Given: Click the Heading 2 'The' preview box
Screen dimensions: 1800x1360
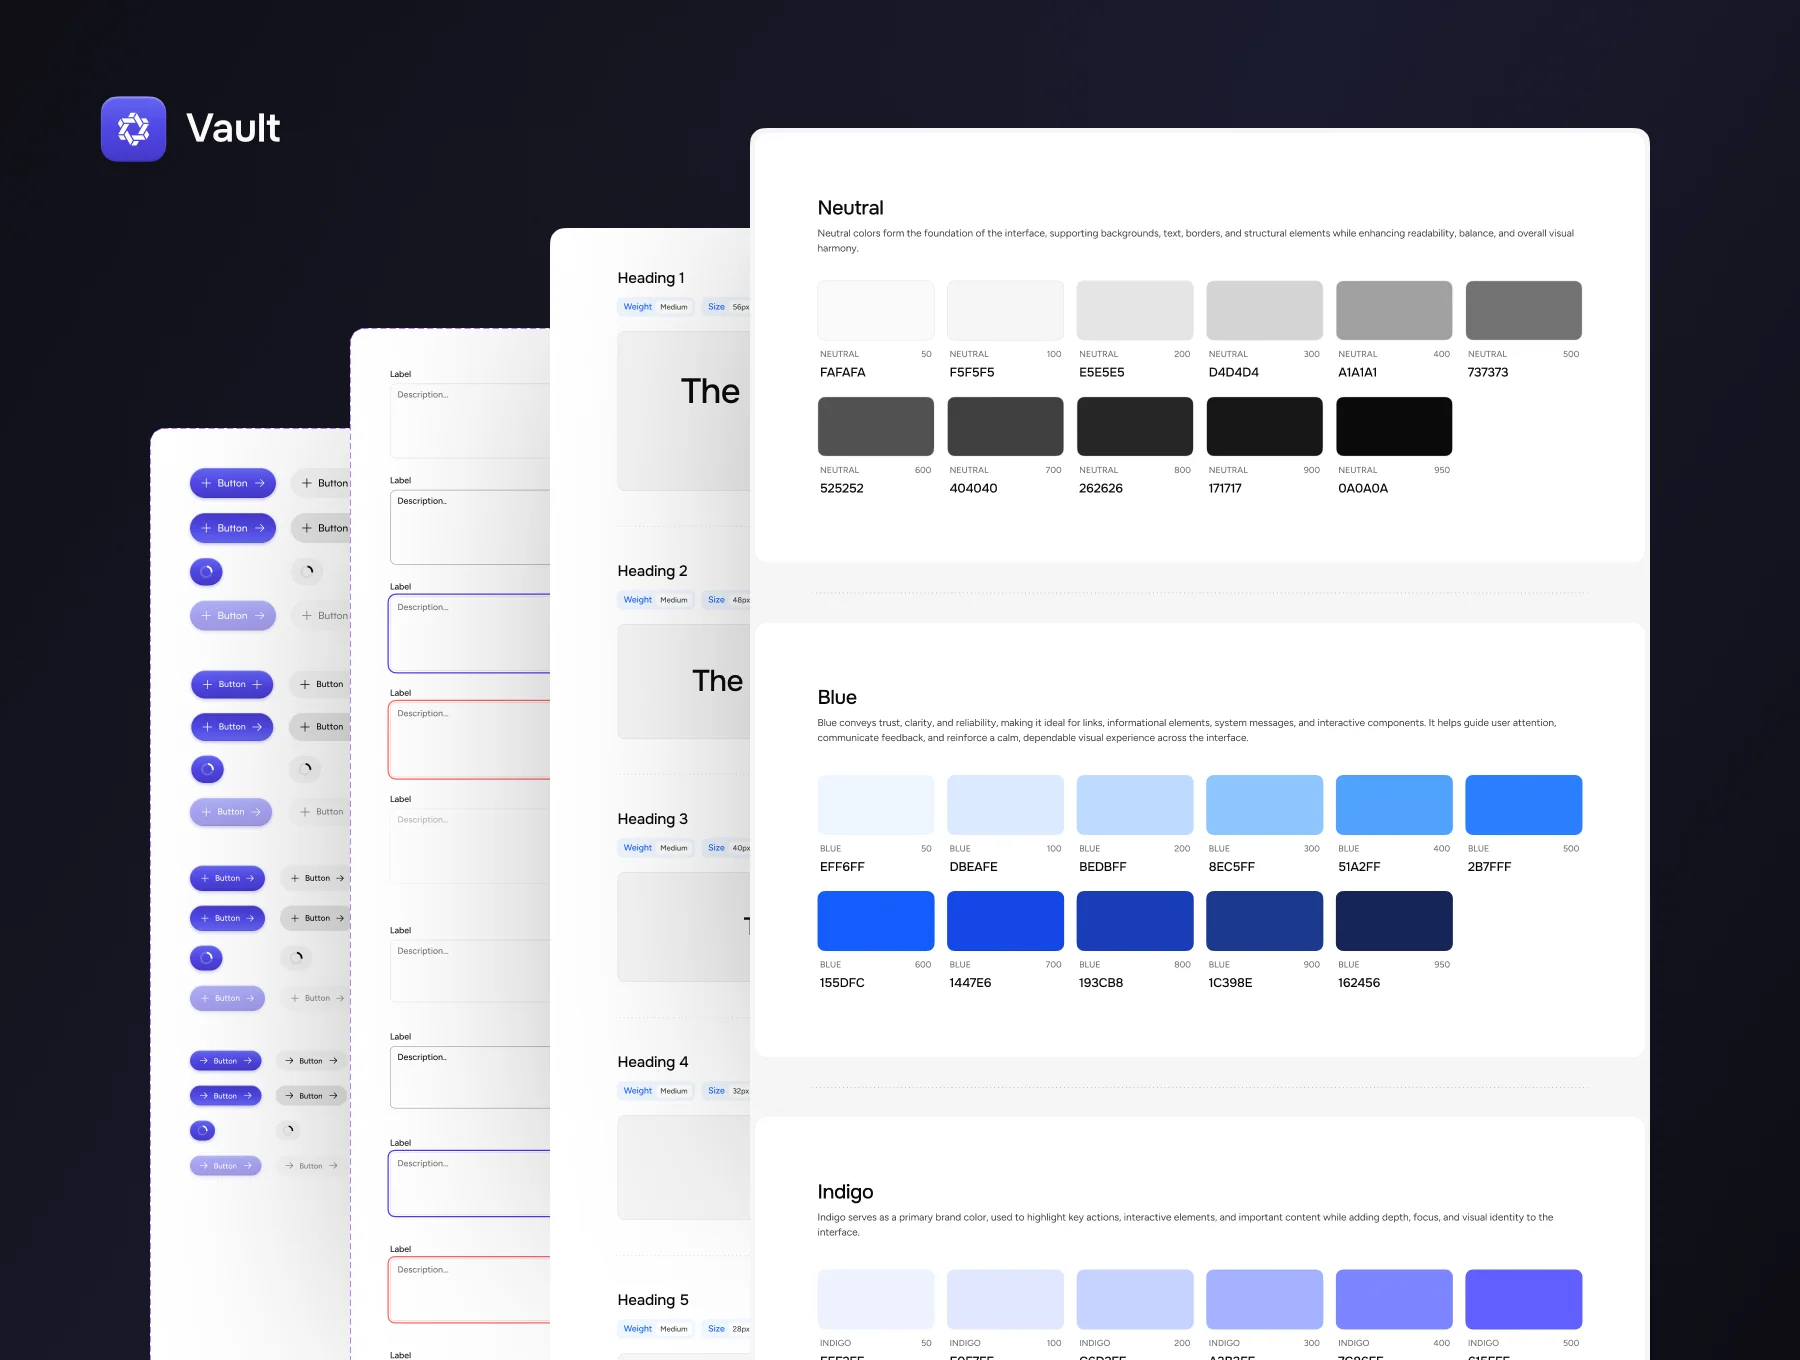Looking at the screenshot, I should pos(684,682).
